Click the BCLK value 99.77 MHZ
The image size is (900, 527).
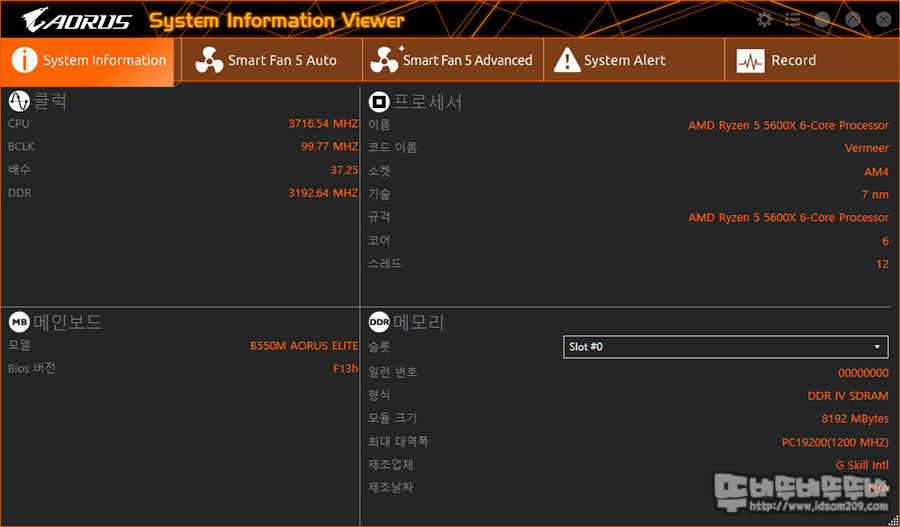(x=329, y=146)
